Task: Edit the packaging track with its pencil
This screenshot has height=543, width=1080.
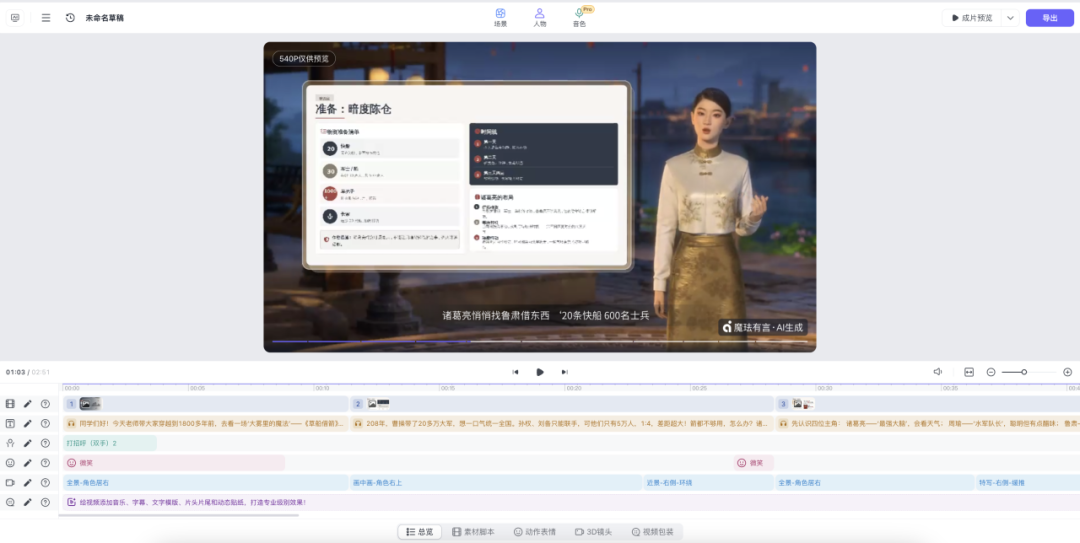Action: [x=28, y=502]
